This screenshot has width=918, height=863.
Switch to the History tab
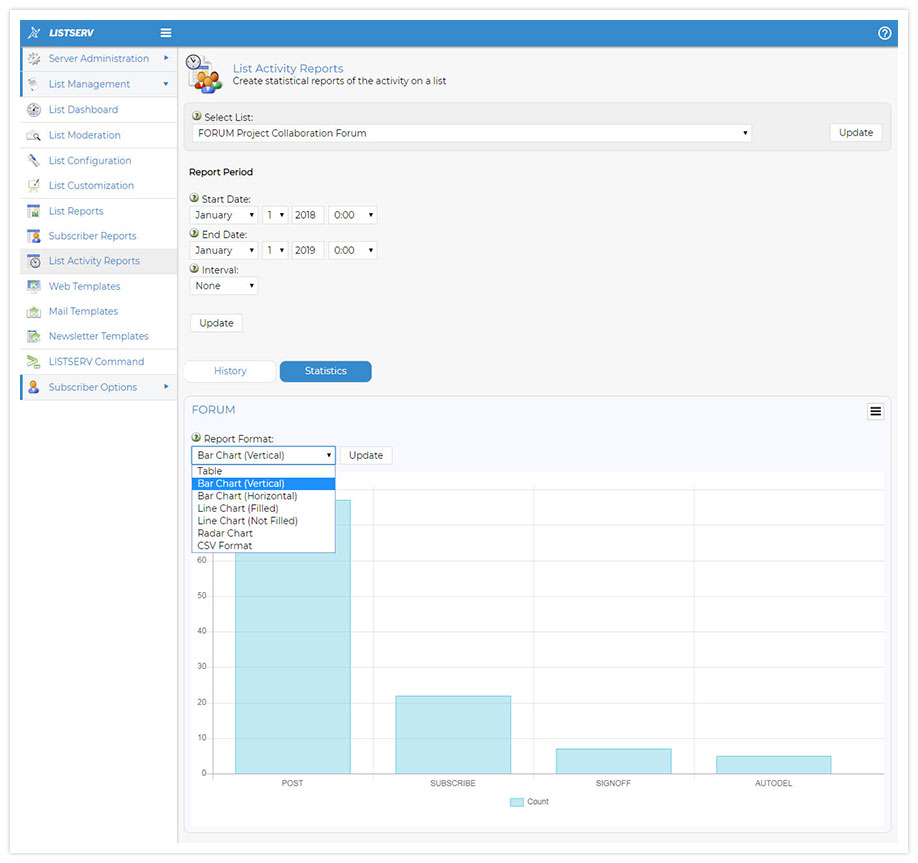pyautogui.click(x=230, y=371)
